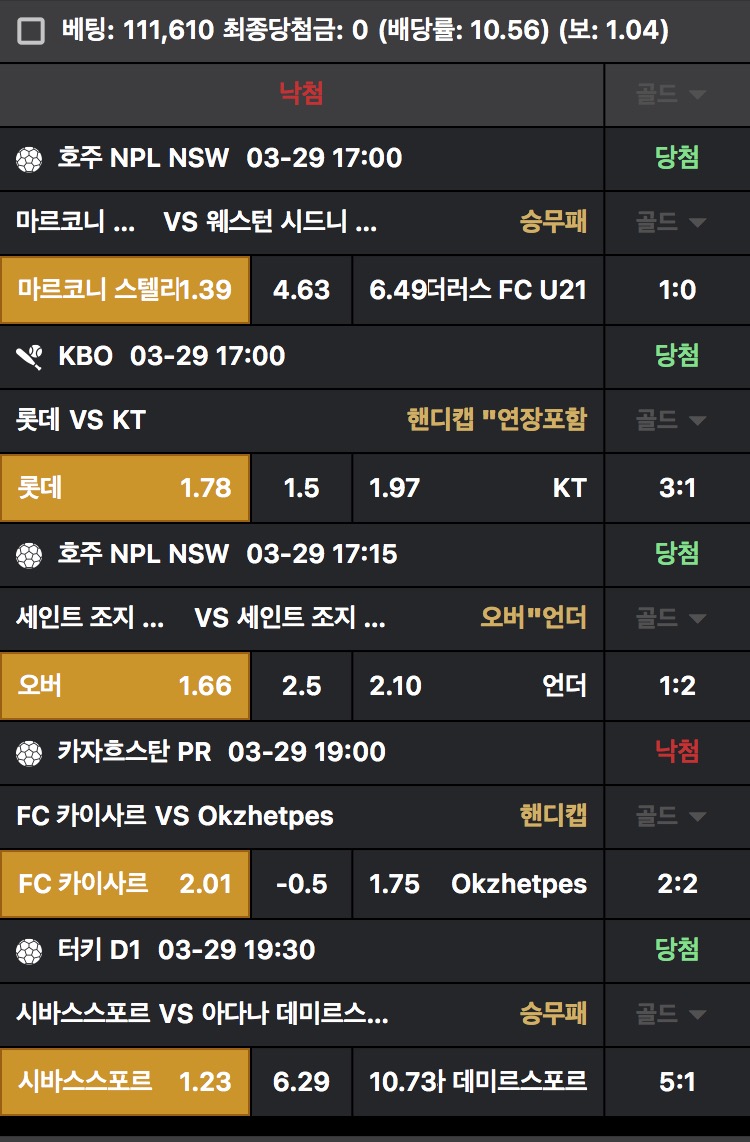Image resolution: width=750 pixels, height=1142 pixels.
Task: Expand 골드 dropdown for 시바스스포르 match
Action: 670,1014
